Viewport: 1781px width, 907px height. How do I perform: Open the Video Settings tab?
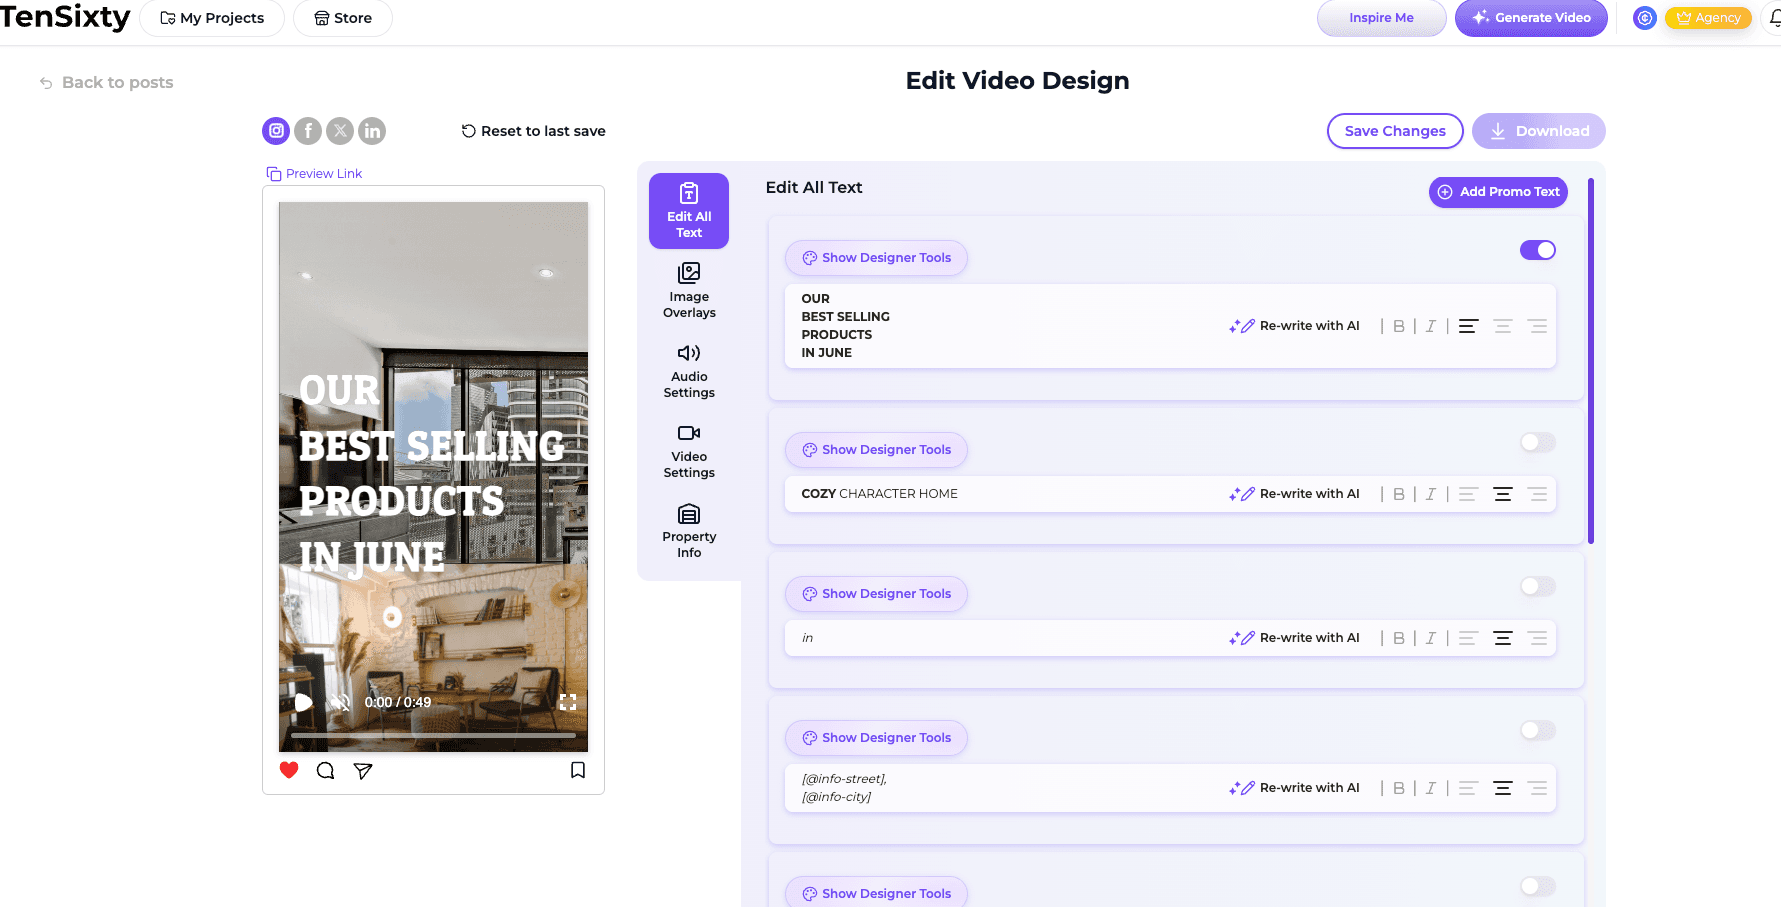(x=689, y=451)
